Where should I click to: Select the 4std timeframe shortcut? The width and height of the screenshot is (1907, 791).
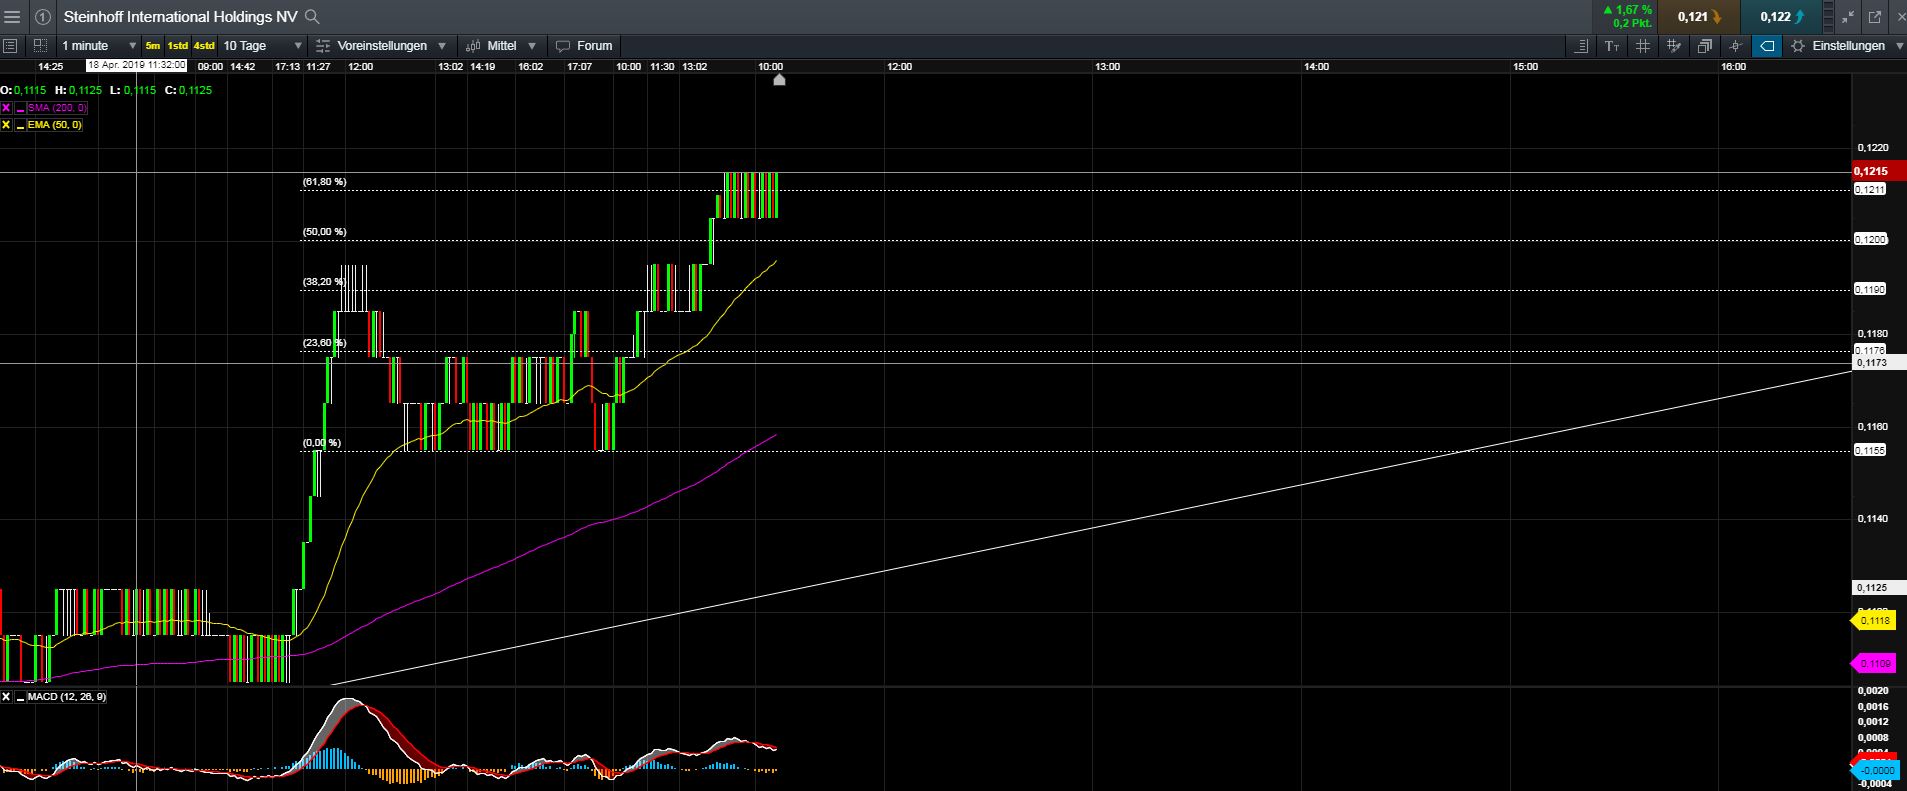point(204,46)
